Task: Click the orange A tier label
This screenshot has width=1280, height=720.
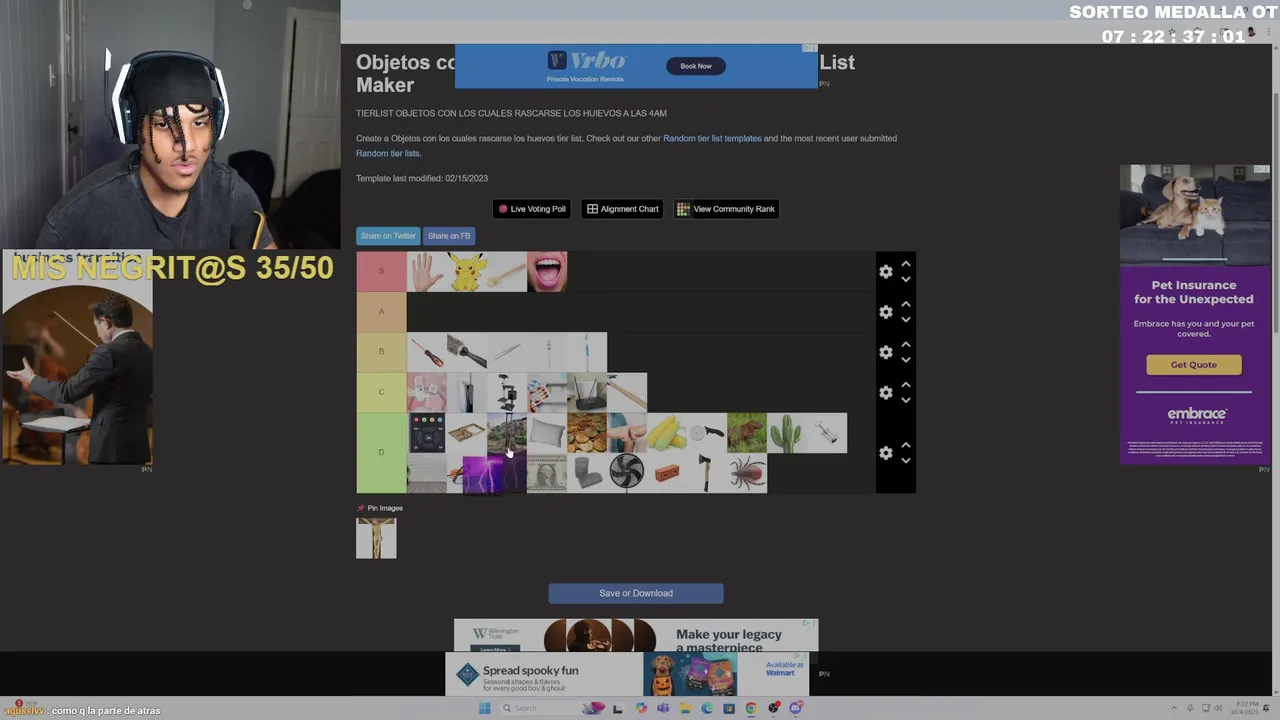Action: (x=381, y=312)
